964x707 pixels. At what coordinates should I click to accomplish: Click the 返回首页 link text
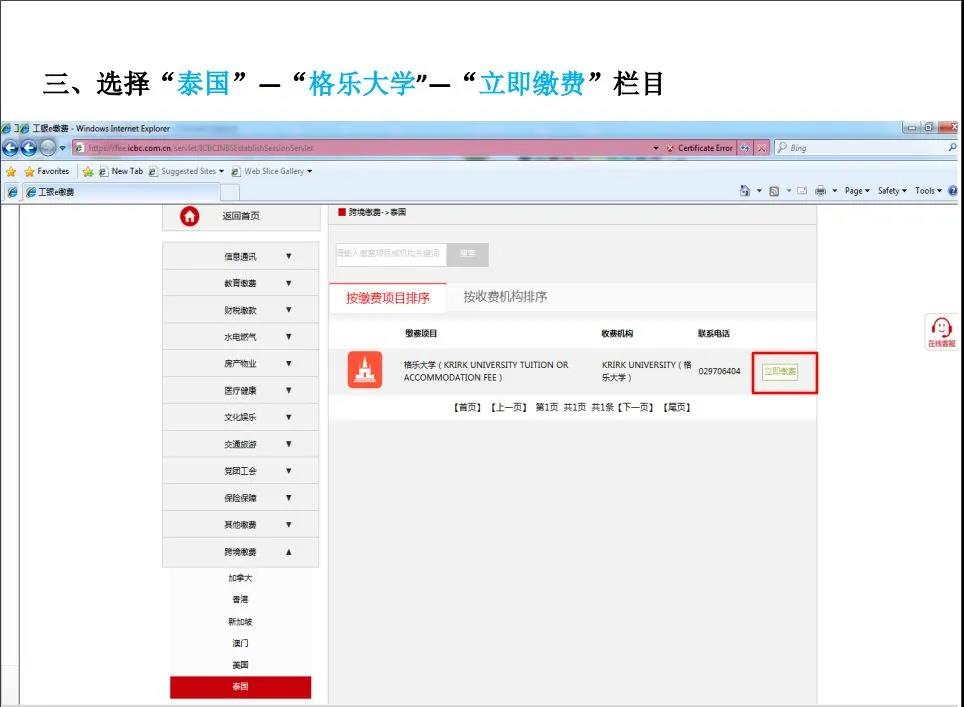[241, 216]
